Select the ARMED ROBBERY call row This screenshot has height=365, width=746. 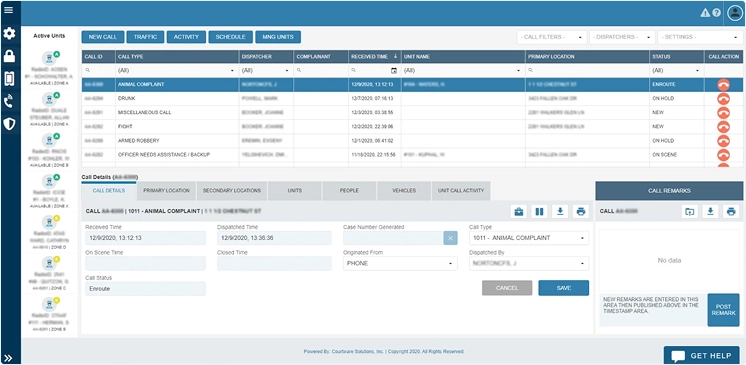[x=412, y=141]
